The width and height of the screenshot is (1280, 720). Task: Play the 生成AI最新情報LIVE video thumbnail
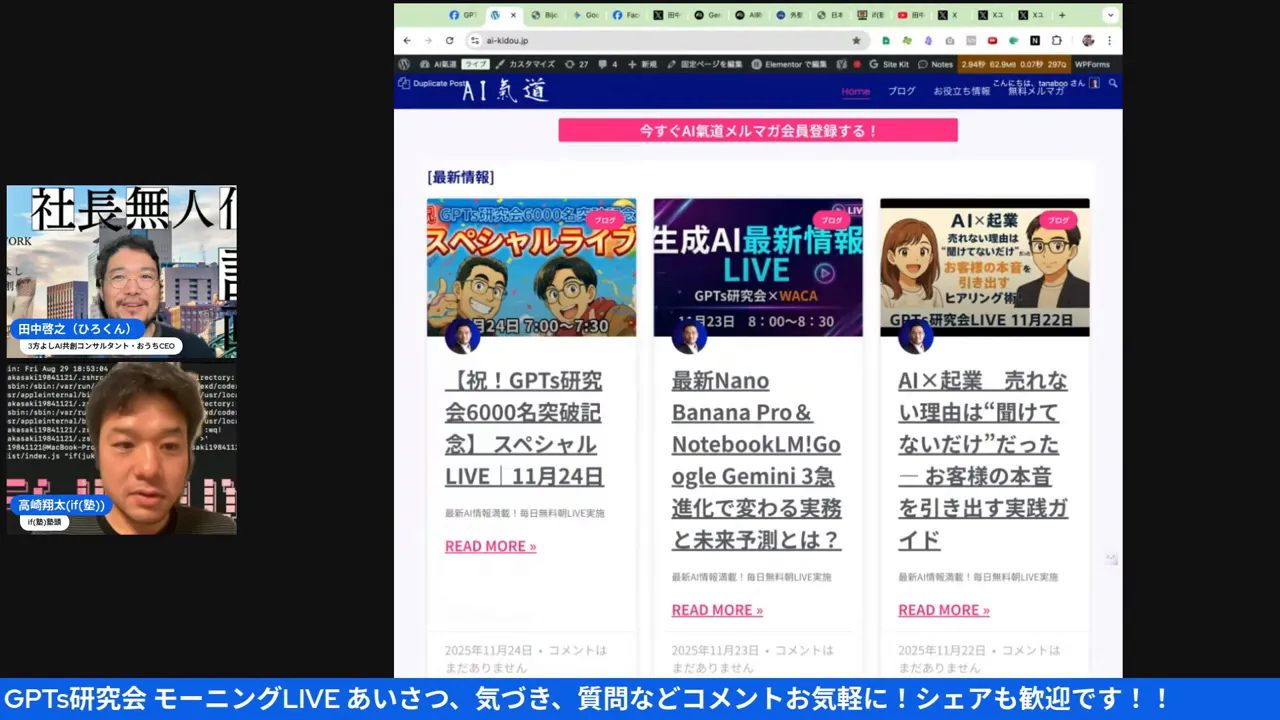[824, 273]
